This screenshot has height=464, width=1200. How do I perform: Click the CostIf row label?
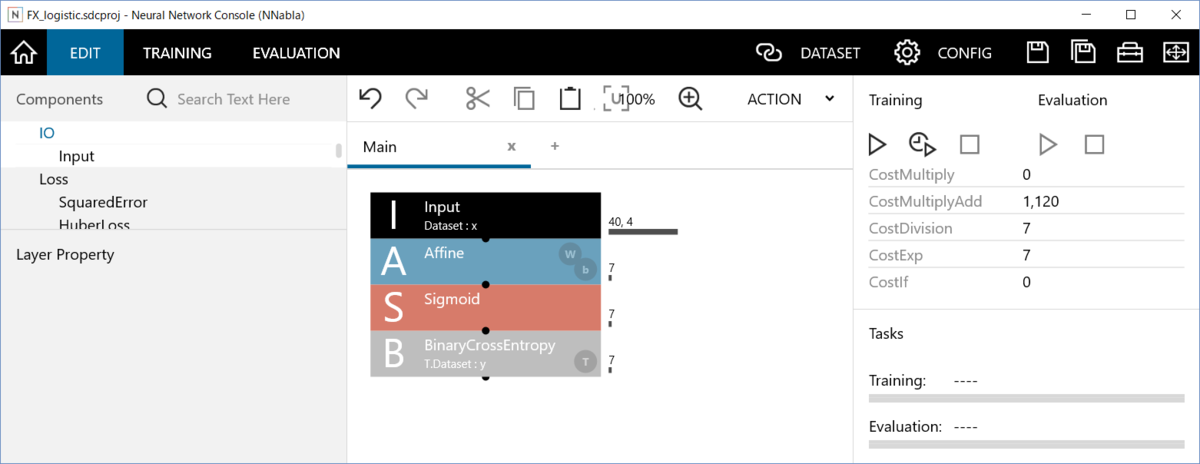pyautogui.click(x=887, y=282)
